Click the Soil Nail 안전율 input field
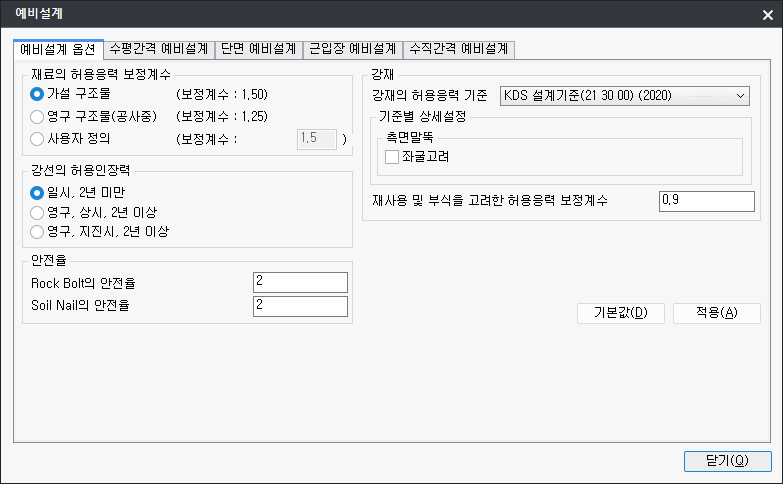This screenshot has width=783, height=484. click(300, 305)
